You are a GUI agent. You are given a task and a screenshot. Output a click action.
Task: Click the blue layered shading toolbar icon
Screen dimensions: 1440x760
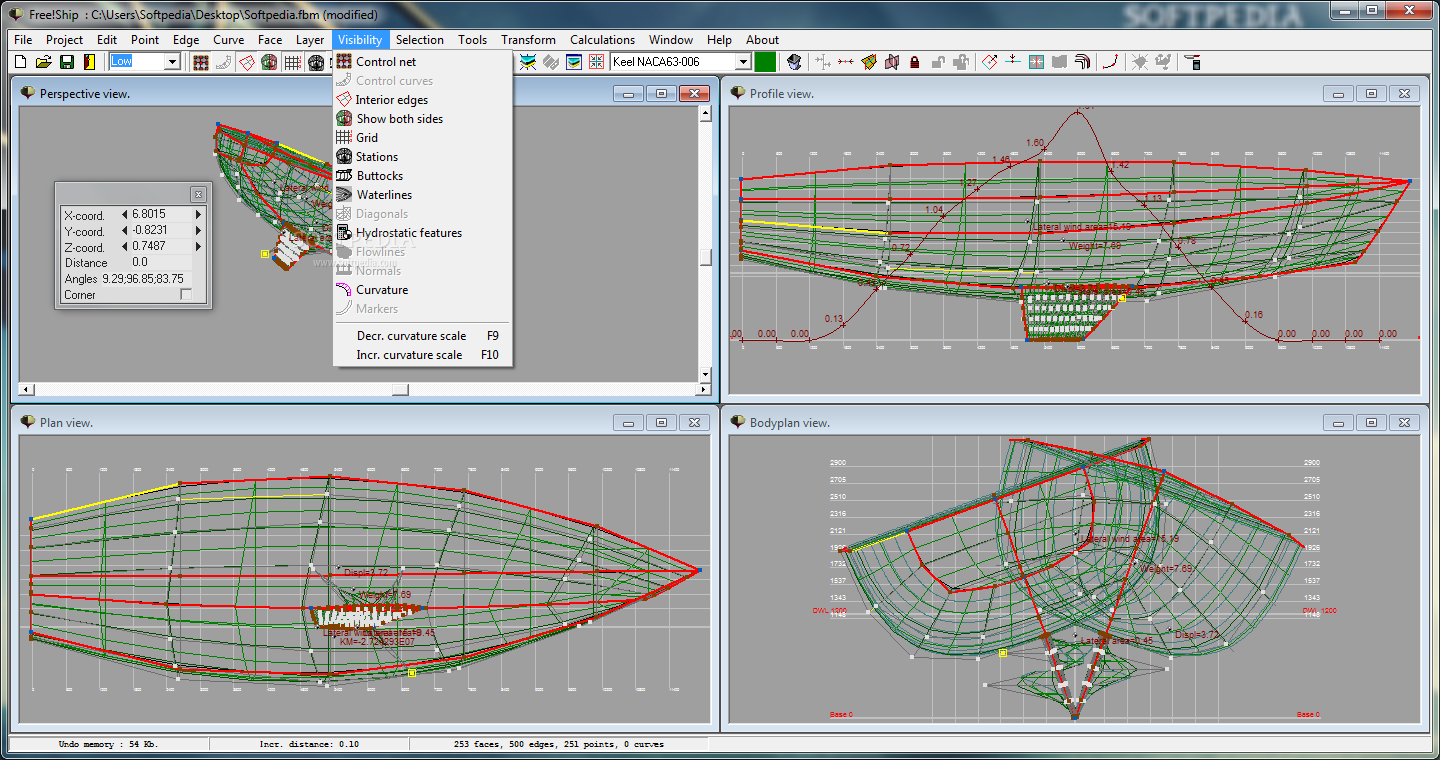[x=573, y=62]
